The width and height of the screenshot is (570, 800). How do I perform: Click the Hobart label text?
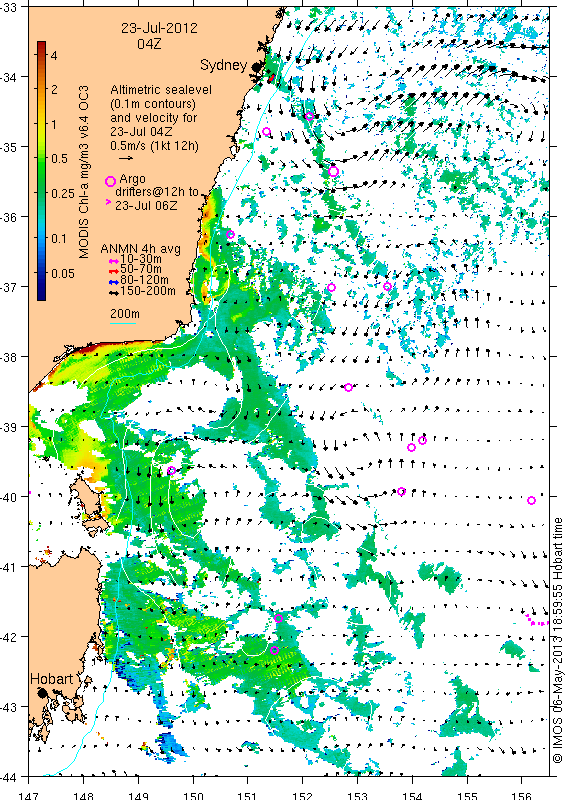52,679
